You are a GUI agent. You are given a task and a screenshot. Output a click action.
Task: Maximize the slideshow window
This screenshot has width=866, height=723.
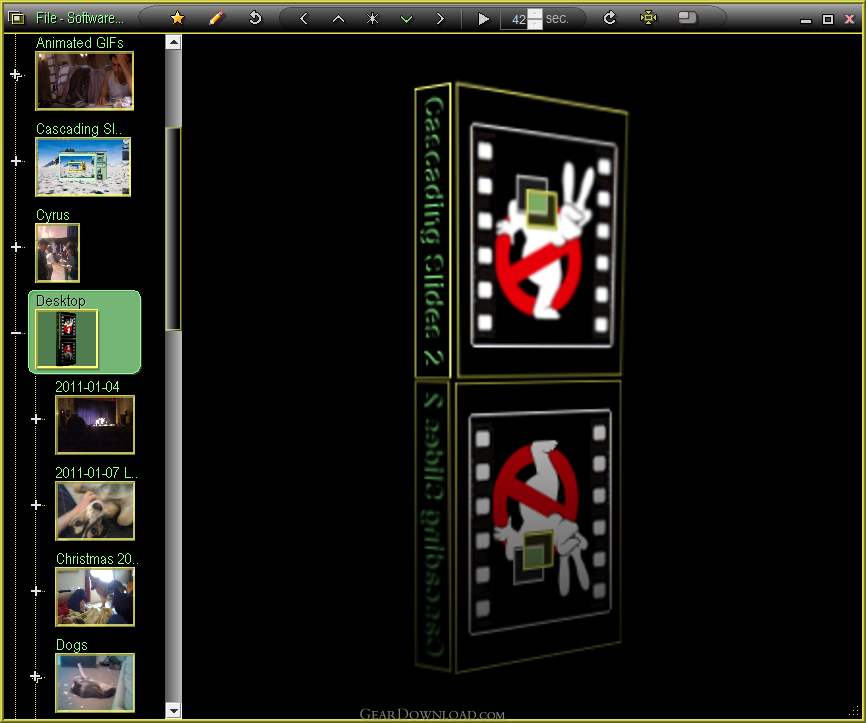pos(828,19)
